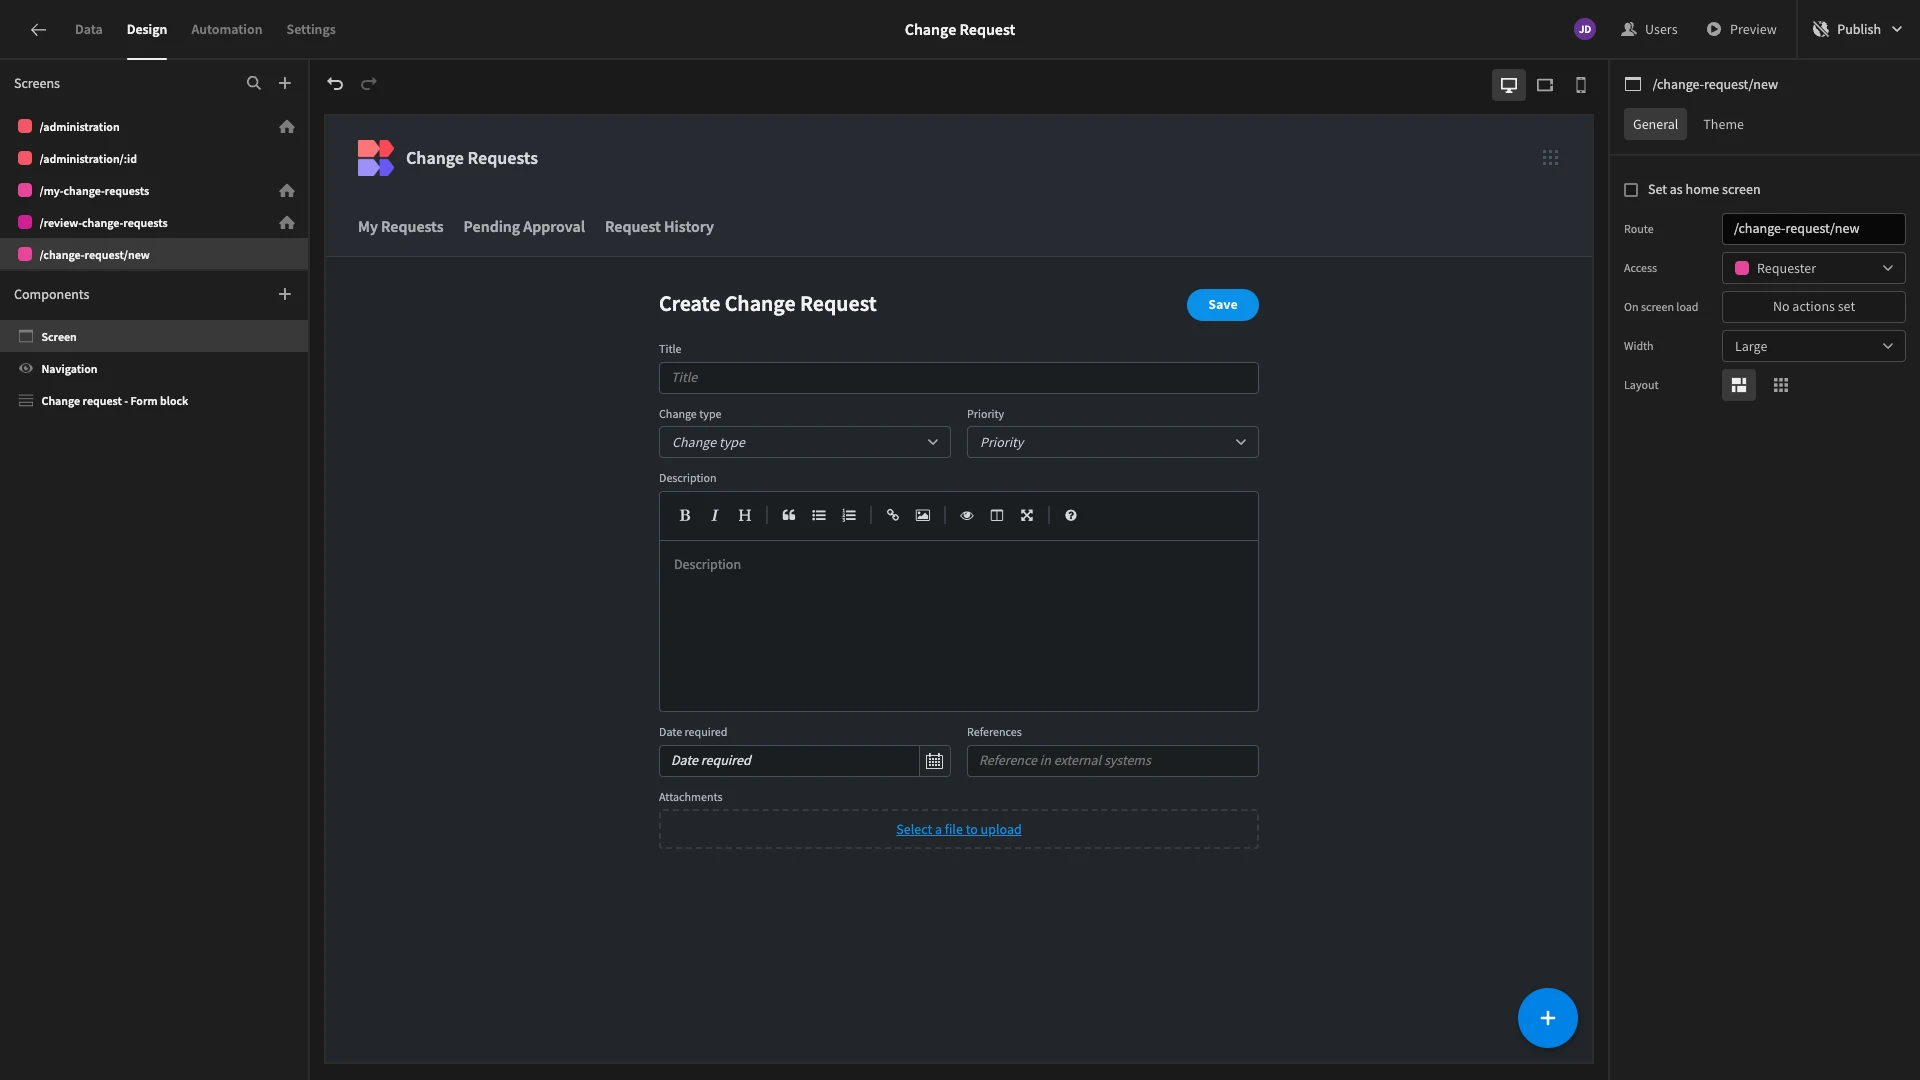1920x1080 pixels.
Task: Open the Width dropdown set to Large
Action: pos(1814,347)
